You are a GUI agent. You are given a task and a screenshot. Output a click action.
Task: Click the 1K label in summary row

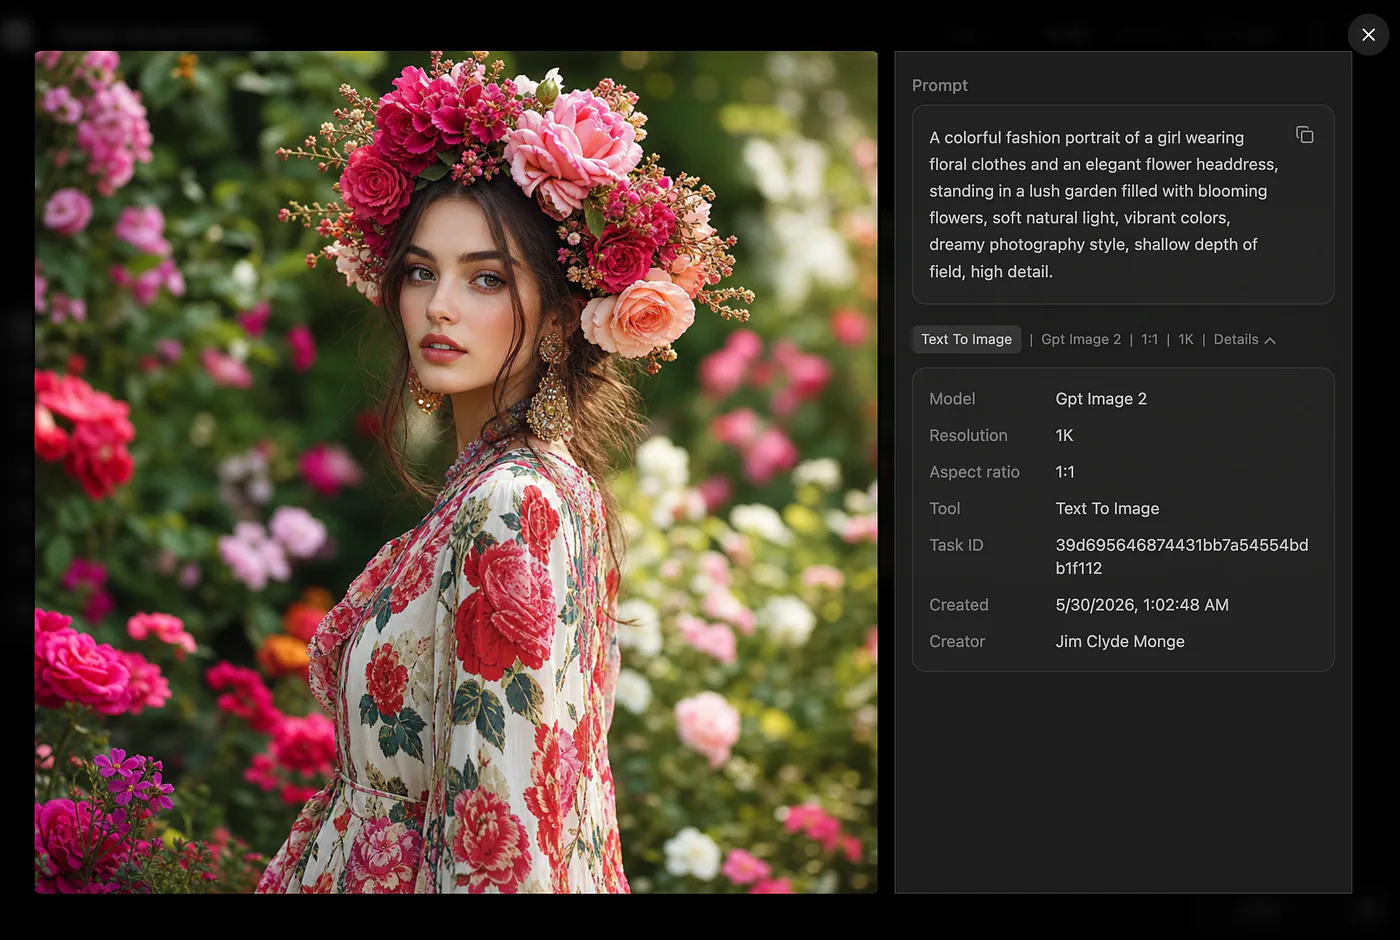coord(1186,340)
